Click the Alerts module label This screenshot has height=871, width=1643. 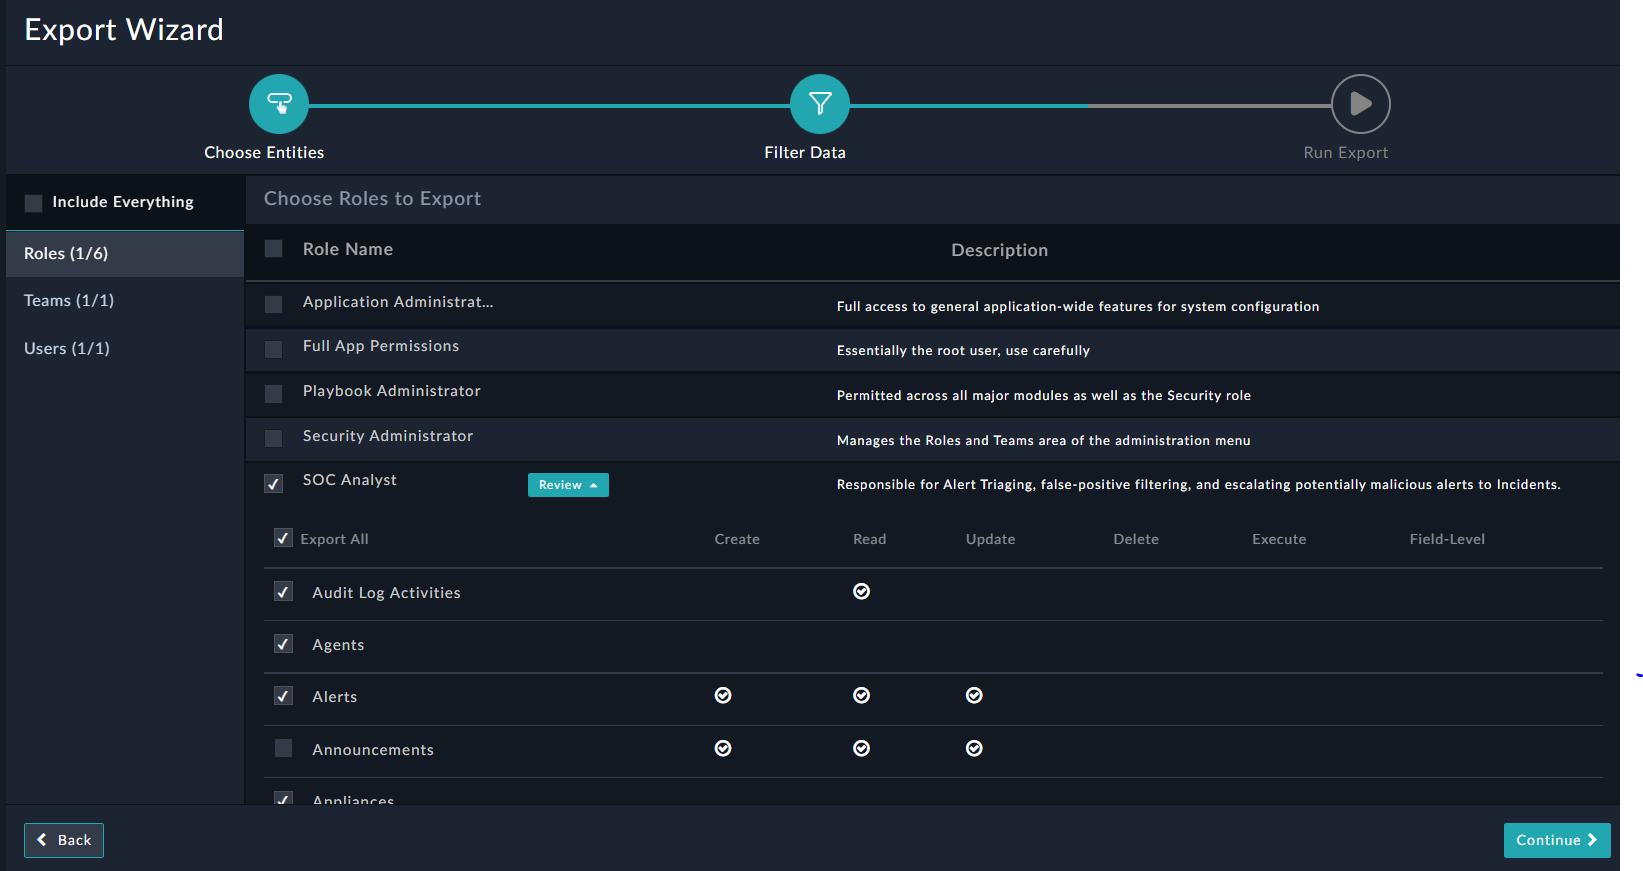click(334, 697)
